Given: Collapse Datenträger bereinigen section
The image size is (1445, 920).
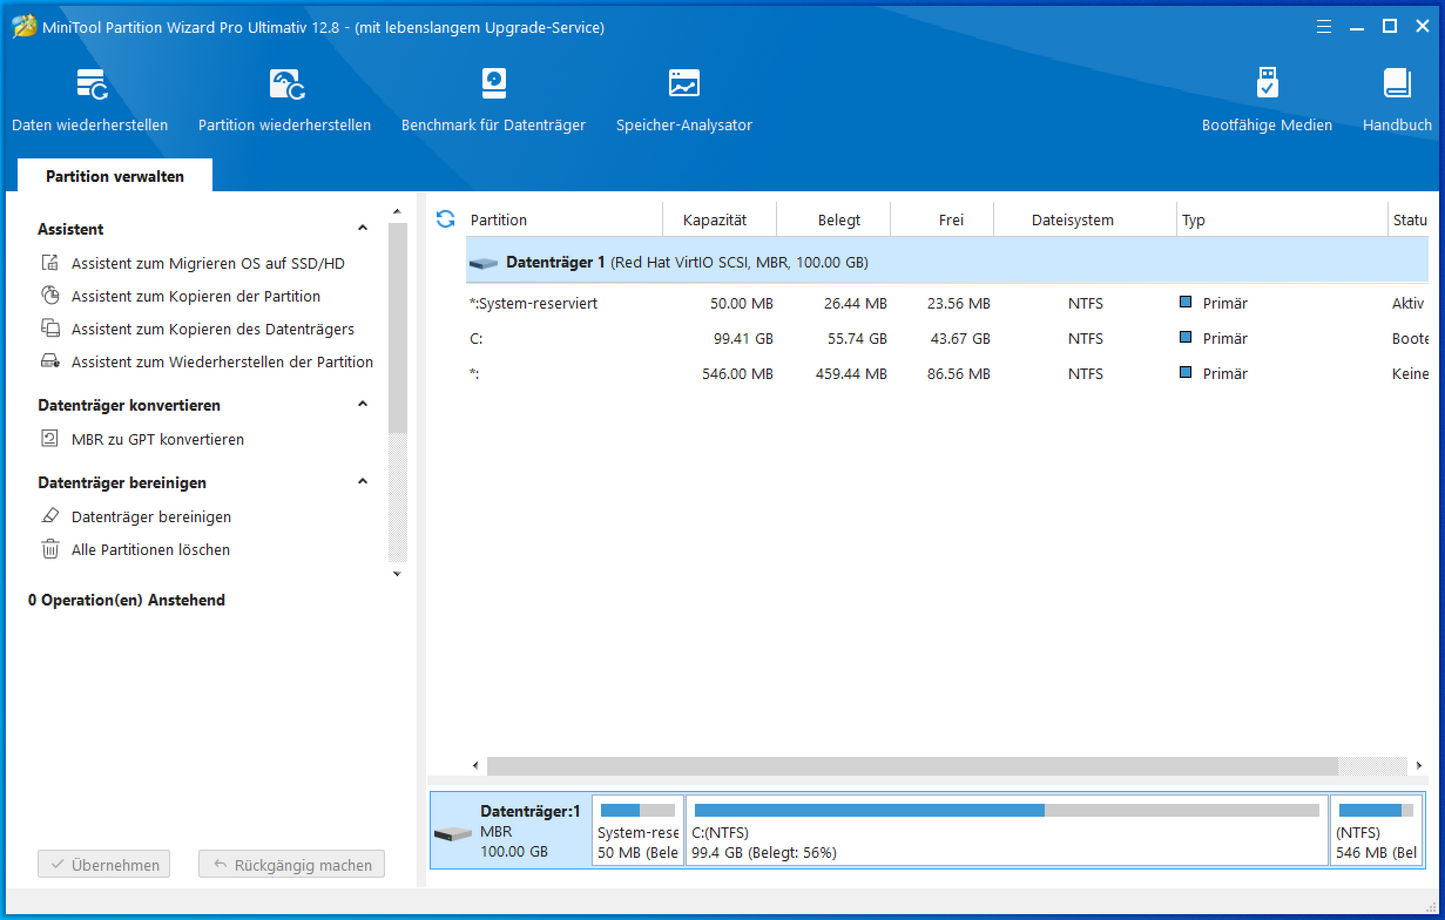Looking at the screenshot, I should pyautogui.click(x=363, y=481).
